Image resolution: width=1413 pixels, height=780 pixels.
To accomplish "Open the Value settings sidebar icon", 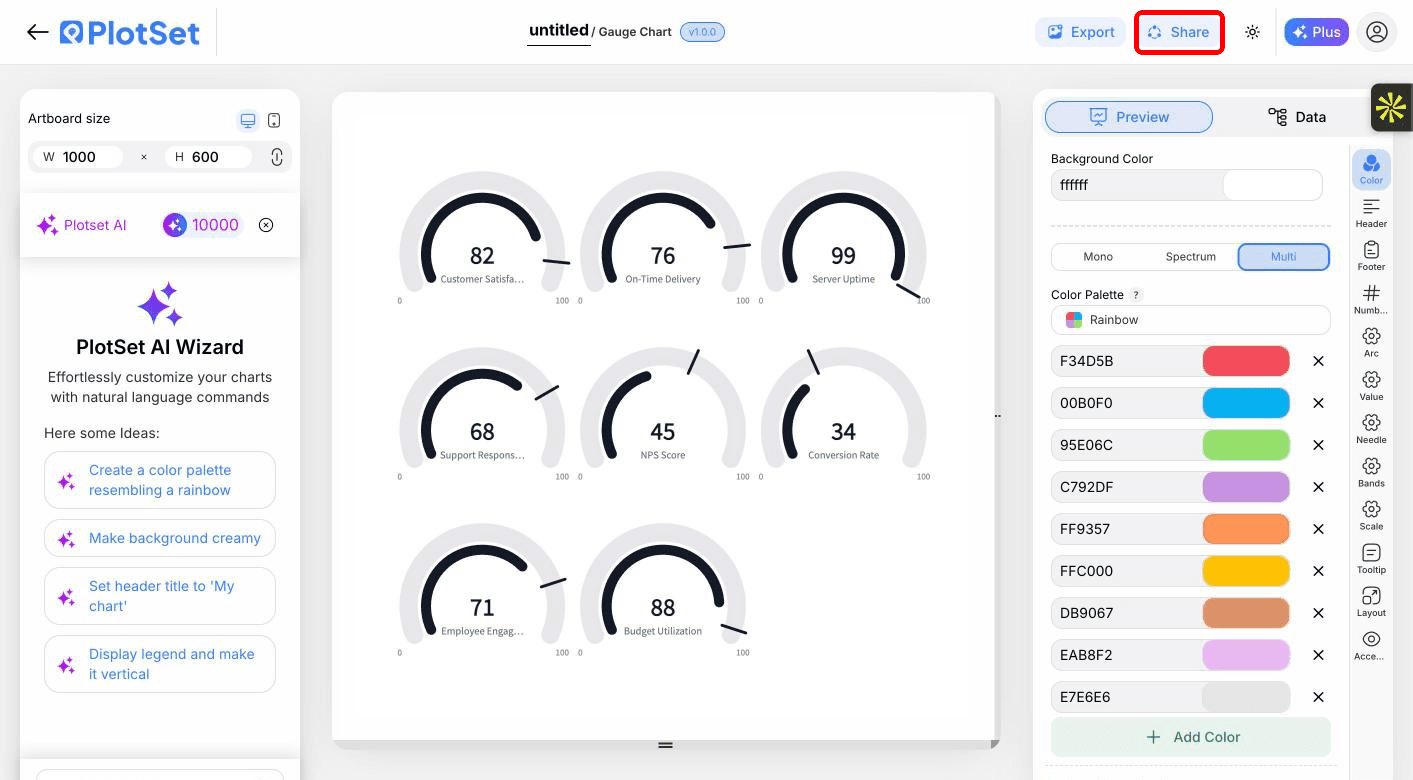I will (1371, 385).
